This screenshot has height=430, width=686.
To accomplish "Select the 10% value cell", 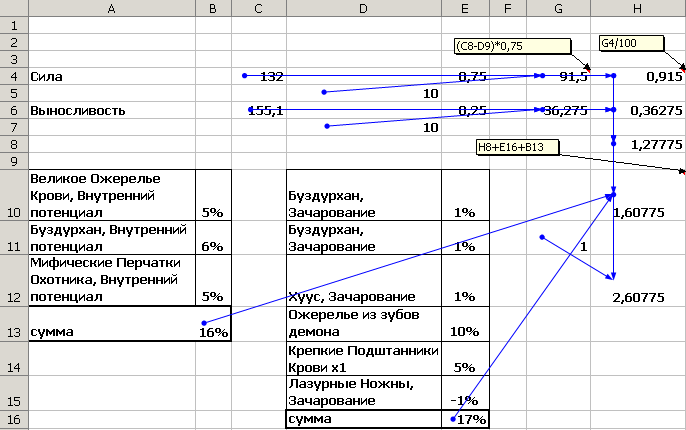I will tap(466, 324).
